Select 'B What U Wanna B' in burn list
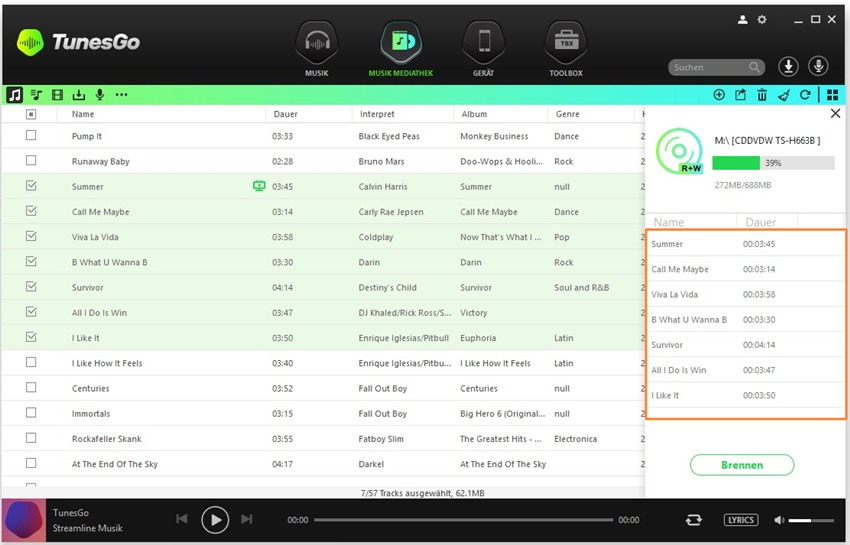The image size is (850, 545). [x=745, y=319]
